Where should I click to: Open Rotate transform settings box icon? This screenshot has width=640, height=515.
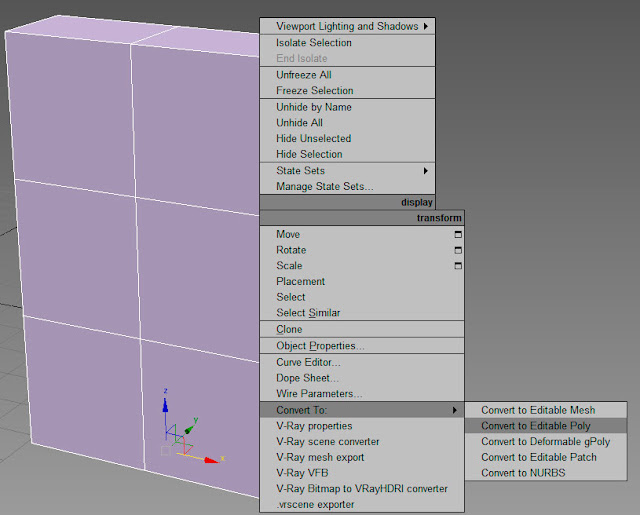coord(458,250)
